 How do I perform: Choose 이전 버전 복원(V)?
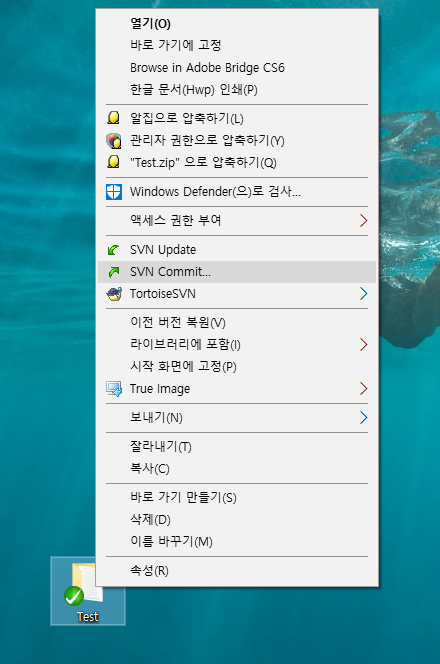tap(237, 323)
